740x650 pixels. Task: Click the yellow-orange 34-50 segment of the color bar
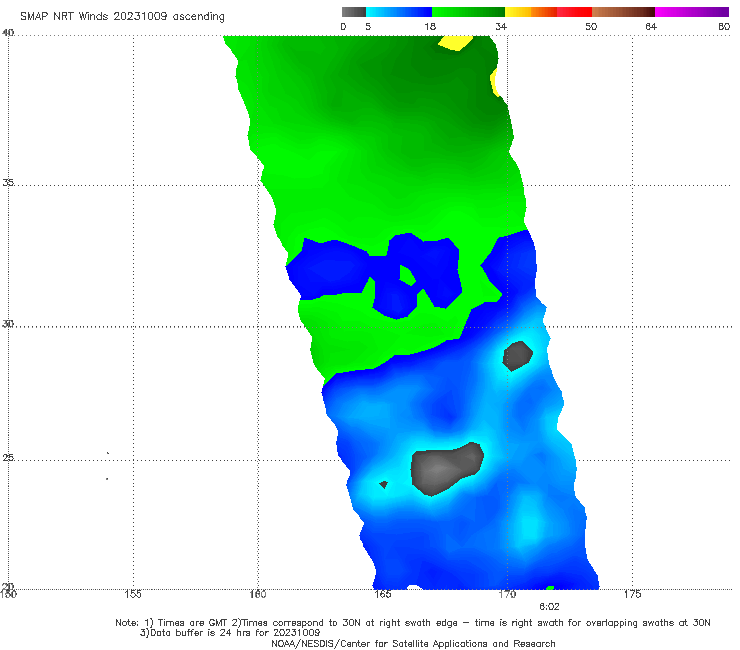pyautogui.click(x=548, y=12)
